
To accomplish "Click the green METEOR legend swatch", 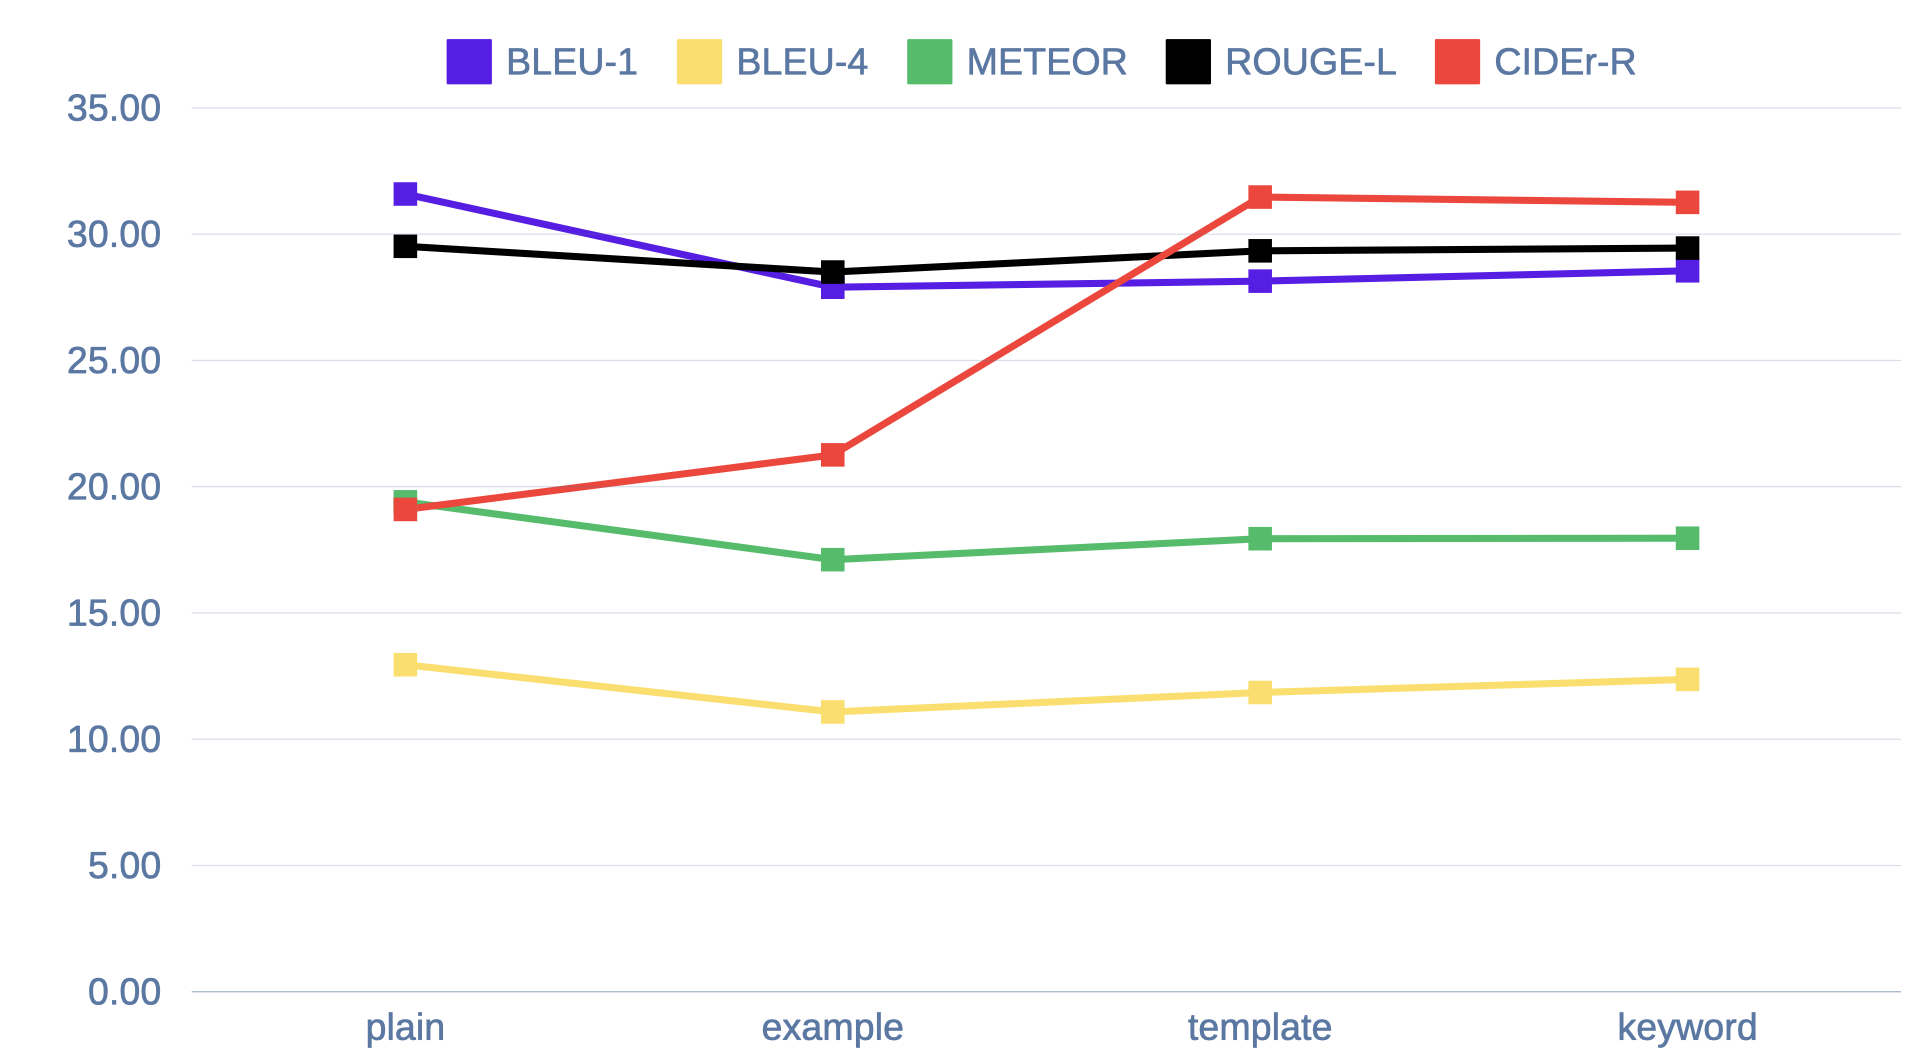I will coord(929,62).
